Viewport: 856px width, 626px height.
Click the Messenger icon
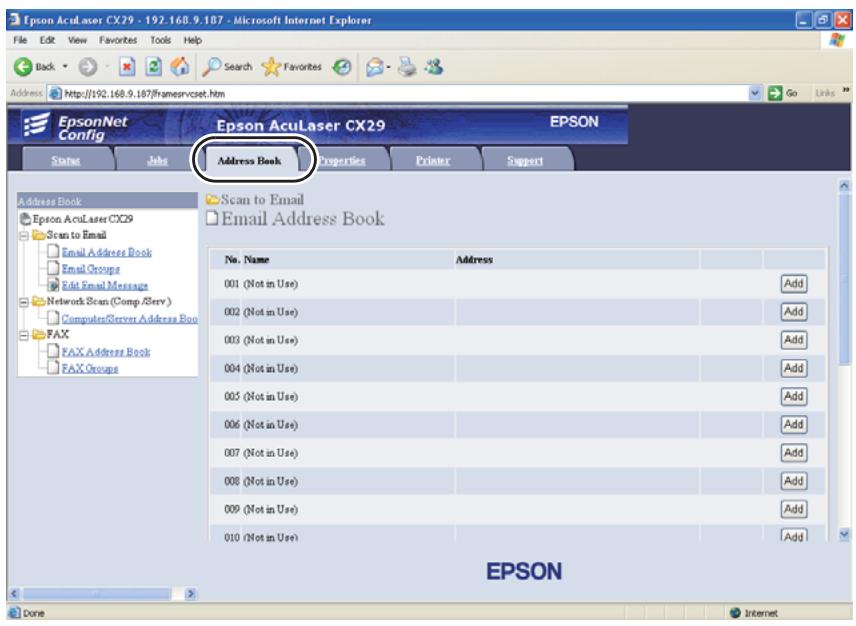pyautogui.click(x=435, y=67)
